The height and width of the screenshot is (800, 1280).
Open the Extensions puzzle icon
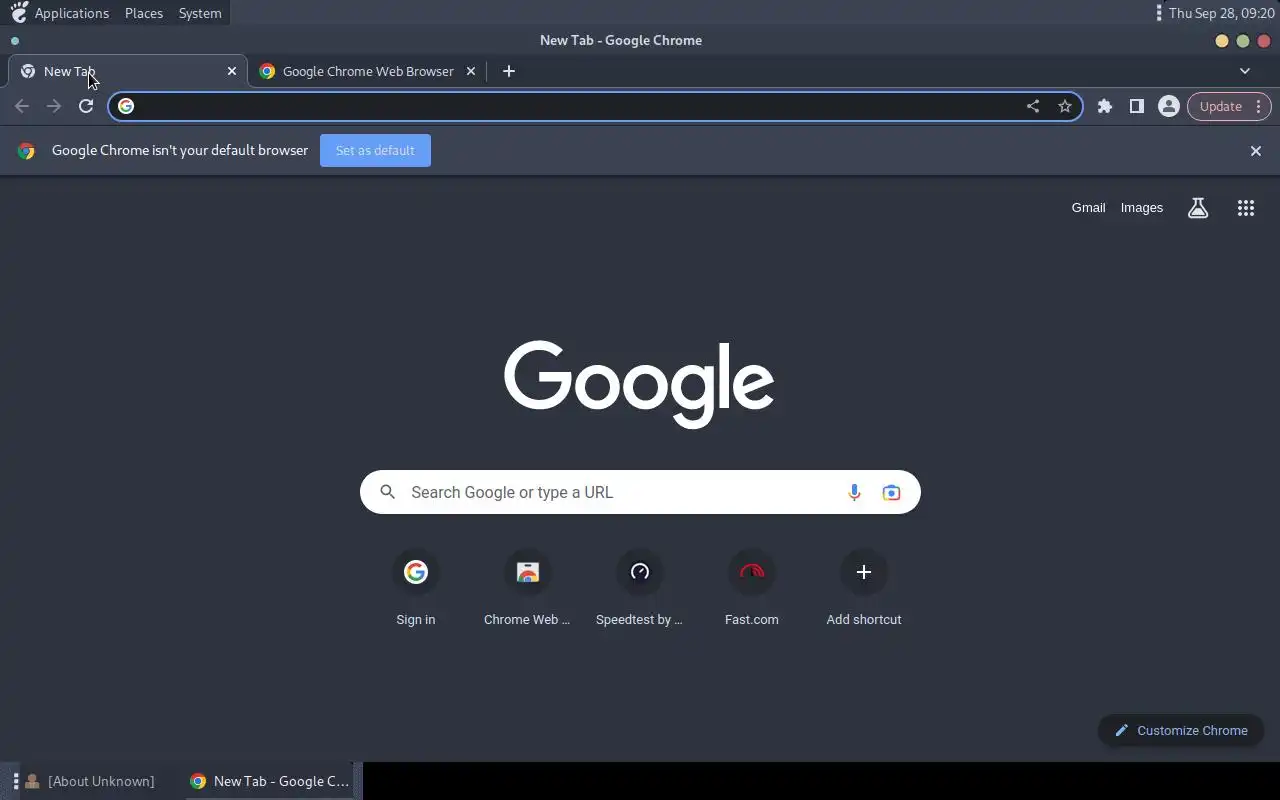(x=1105, y=106)
